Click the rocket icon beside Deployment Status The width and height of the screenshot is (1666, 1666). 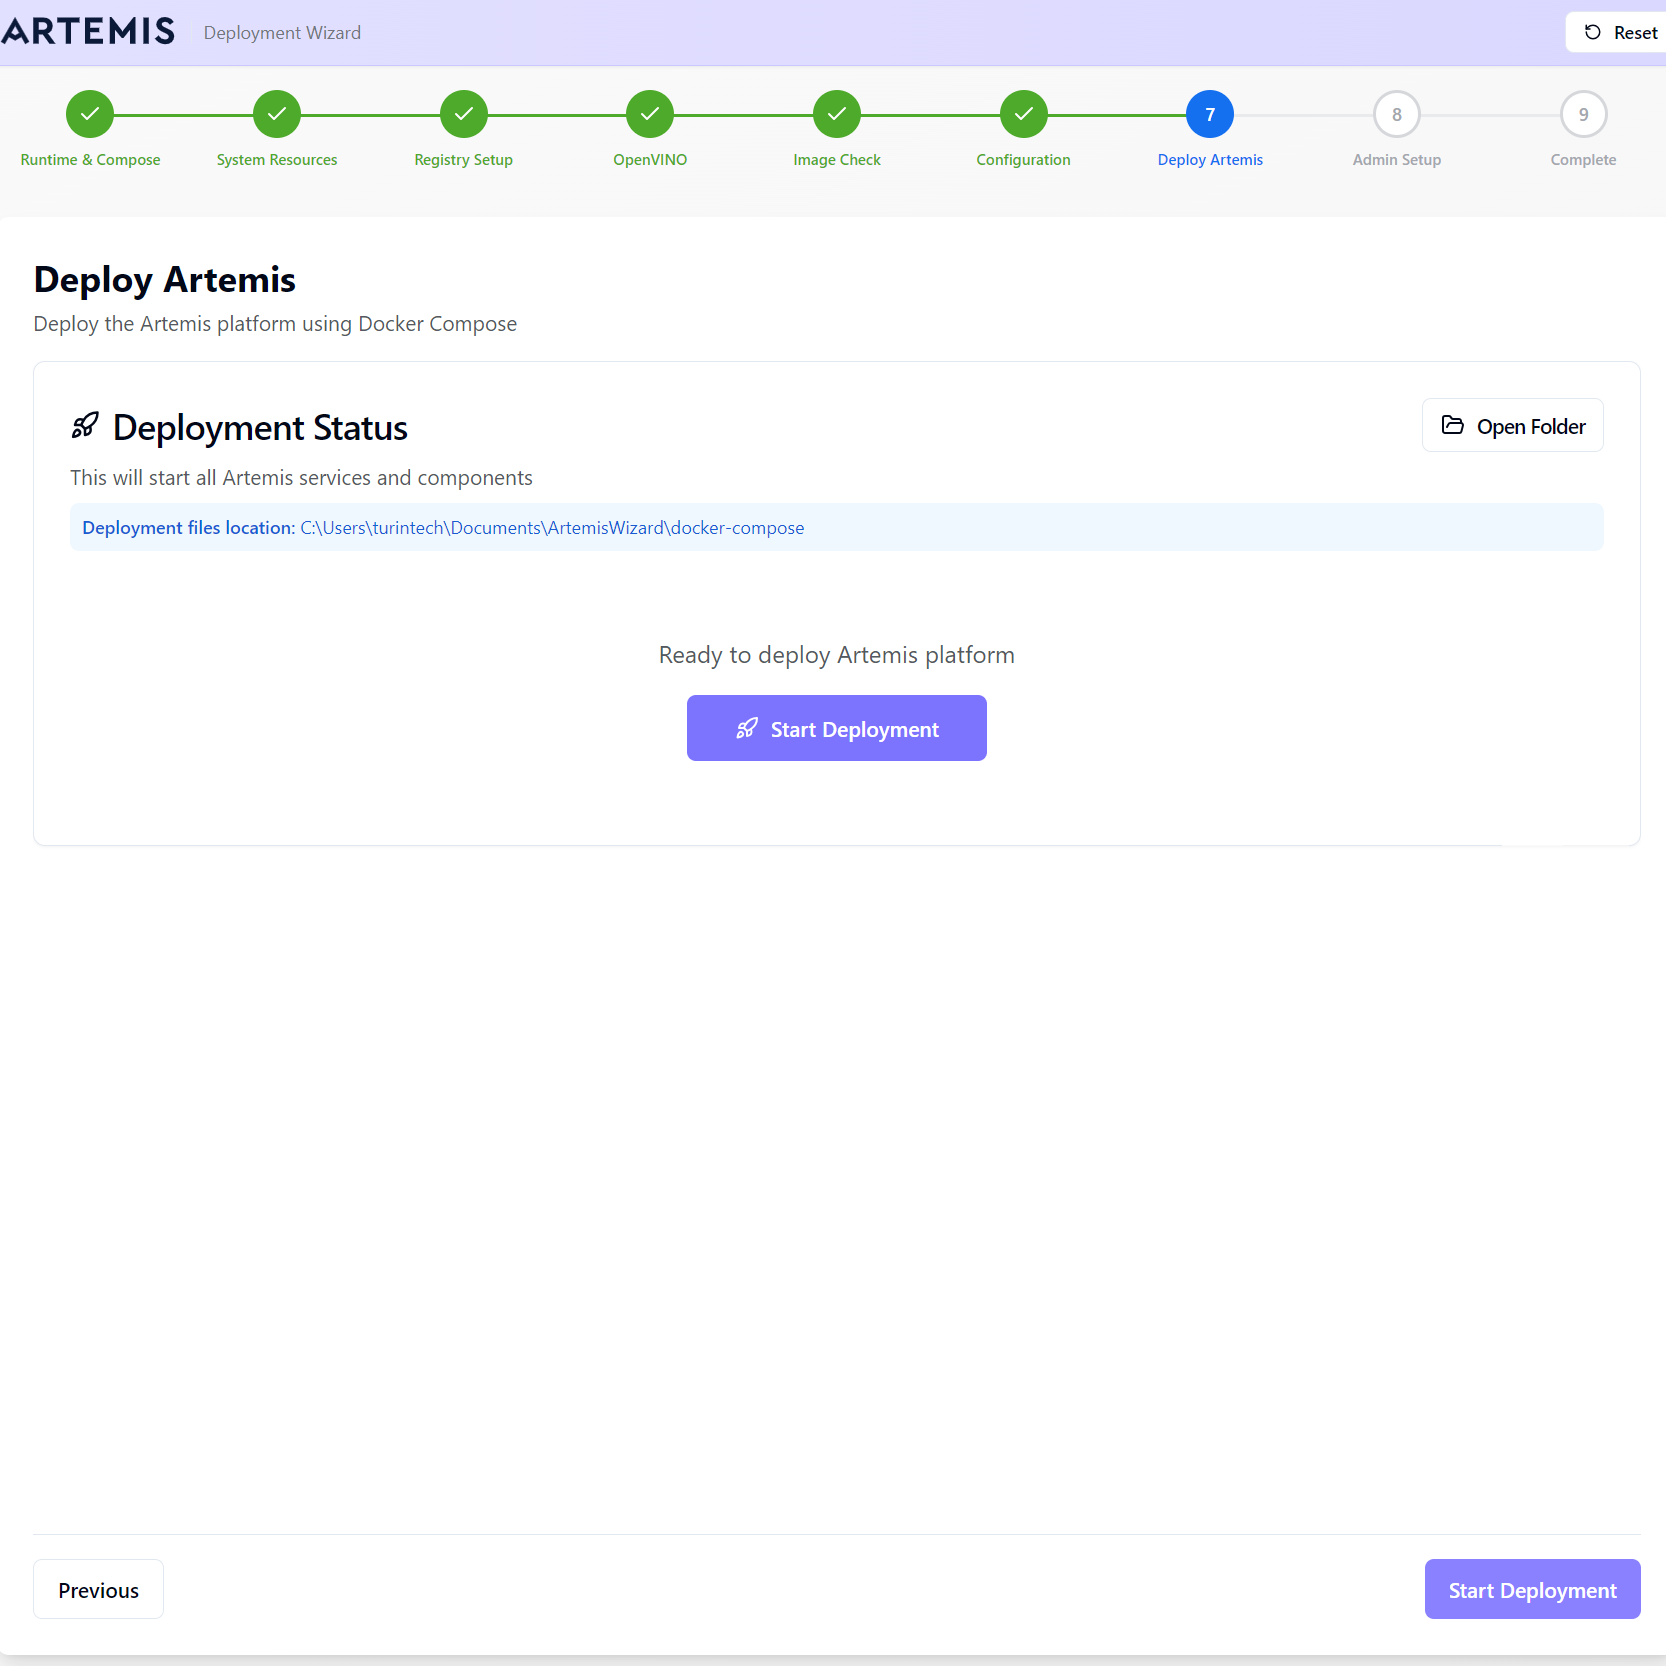point(85,425)
